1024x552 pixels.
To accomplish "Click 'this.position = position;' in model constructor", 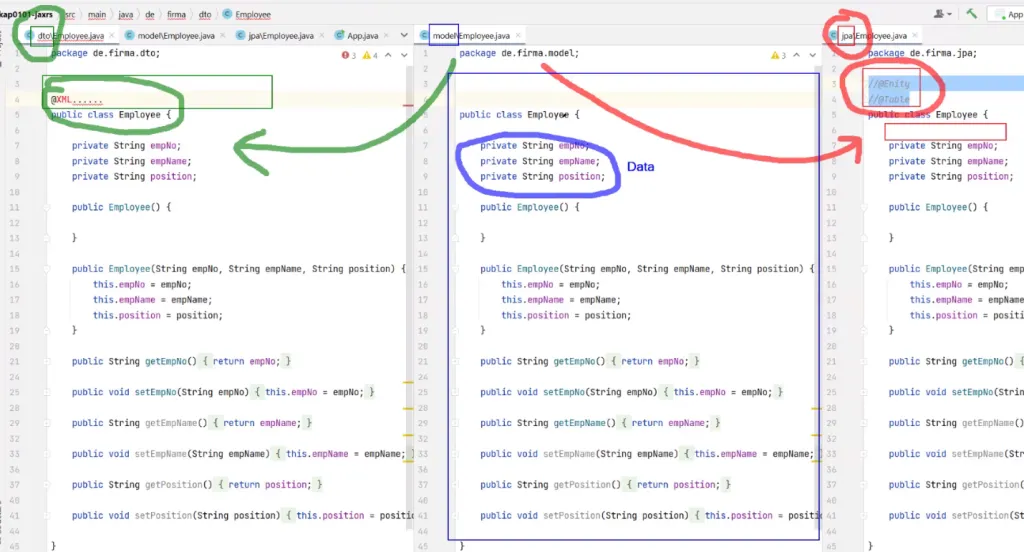I will tap(566, 316).
